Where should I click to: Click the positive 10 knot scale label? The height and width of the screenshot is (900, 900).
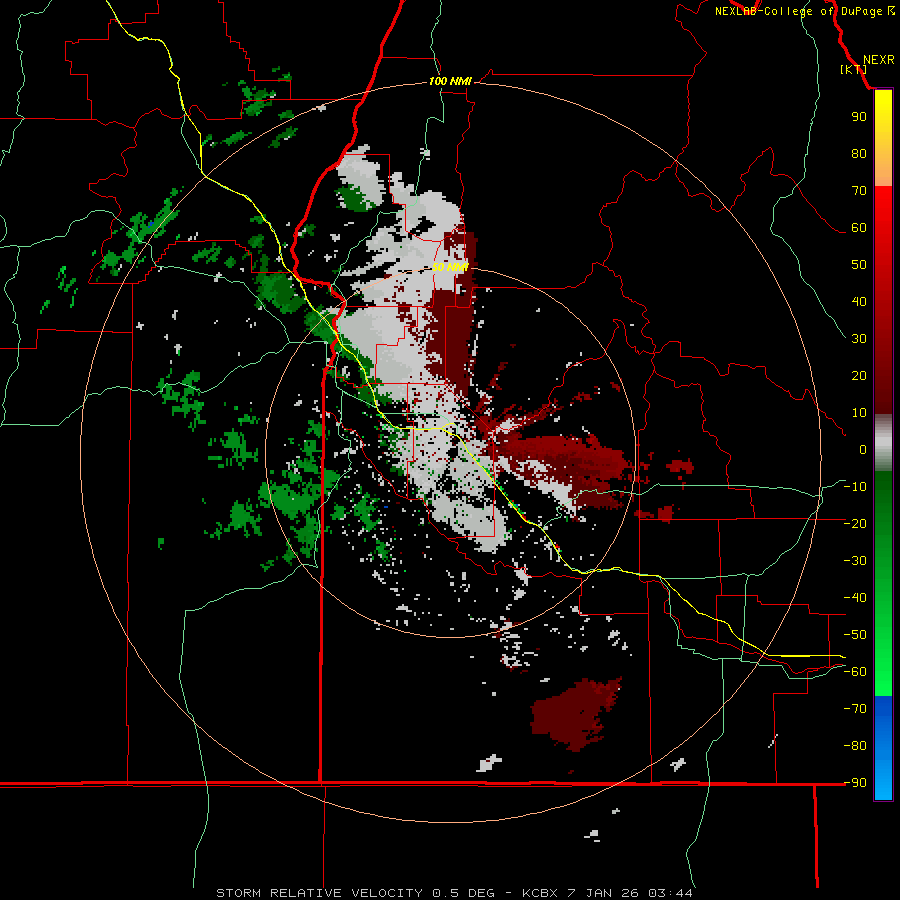(859, 413)
